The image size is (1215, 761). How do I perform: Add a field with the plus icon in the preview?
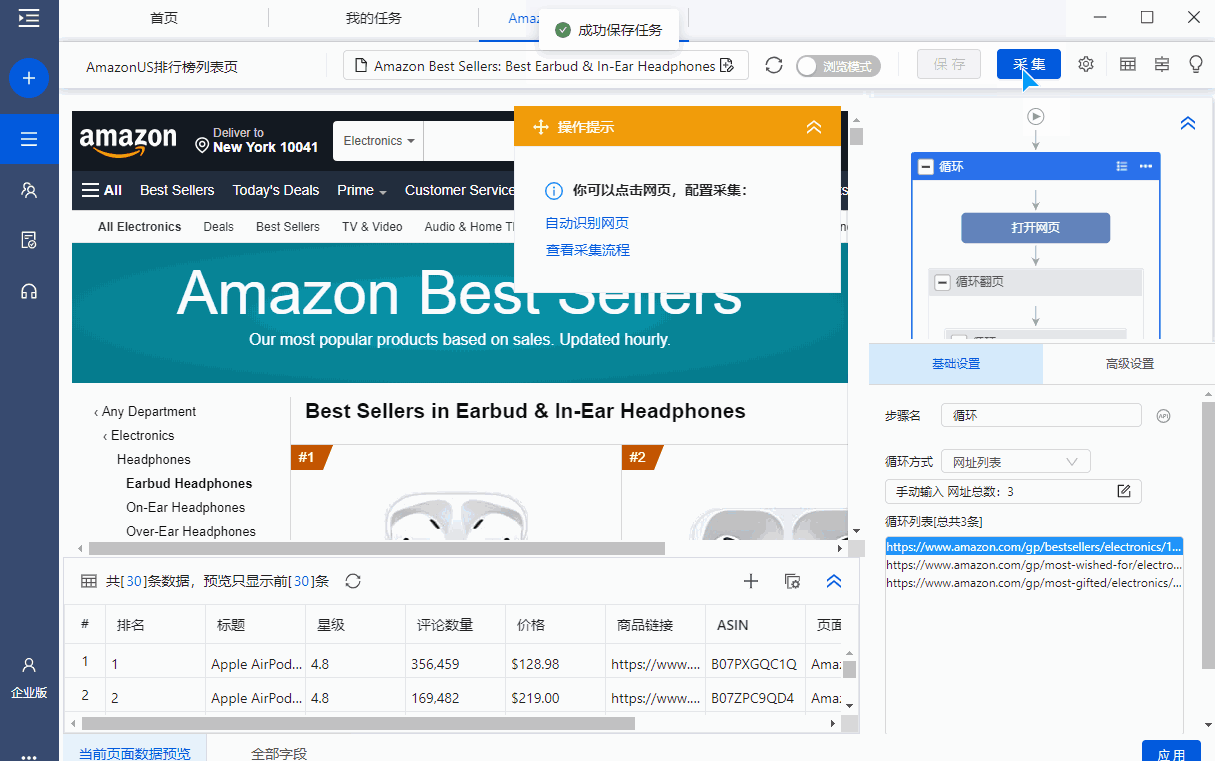(x=751, y=581)
